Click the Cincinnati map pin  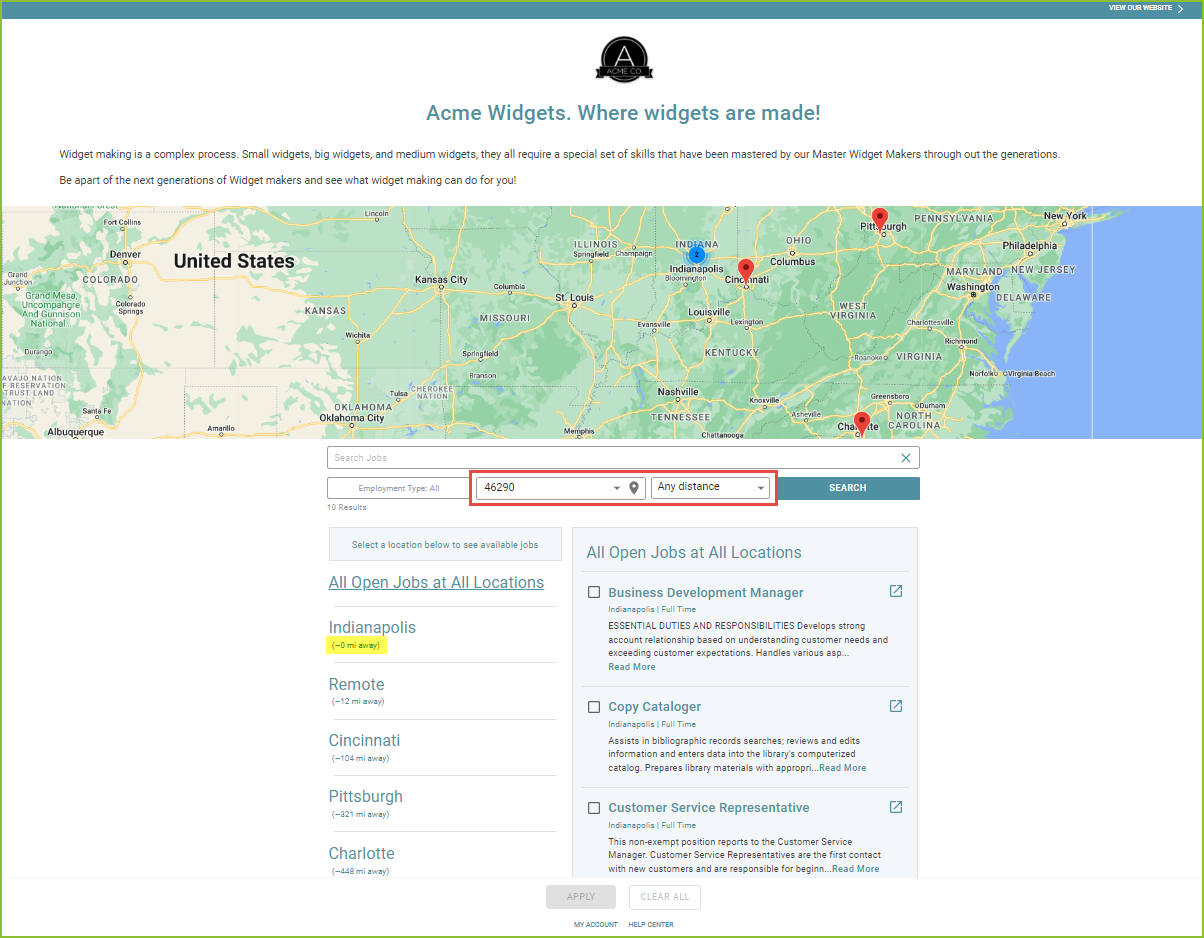point(745,271)
